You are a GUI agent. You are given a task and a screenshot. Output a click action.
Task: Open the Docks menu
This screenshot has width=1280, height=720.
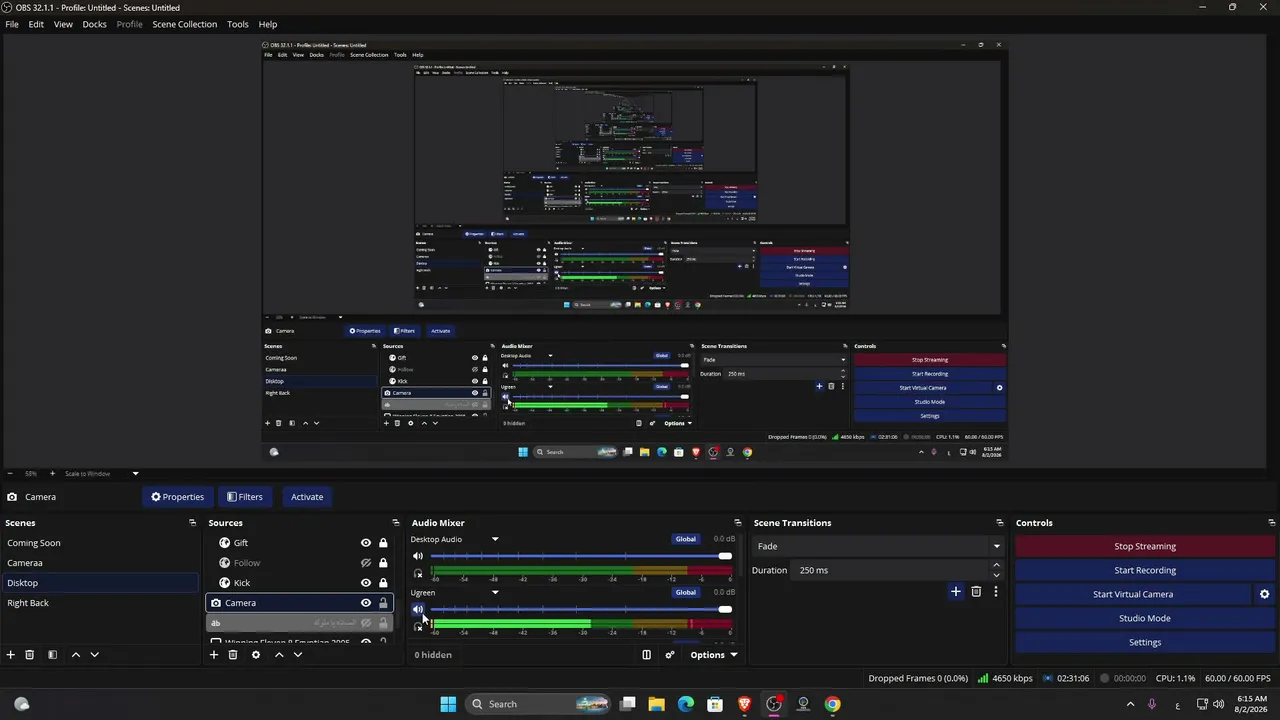click(94, 24)
